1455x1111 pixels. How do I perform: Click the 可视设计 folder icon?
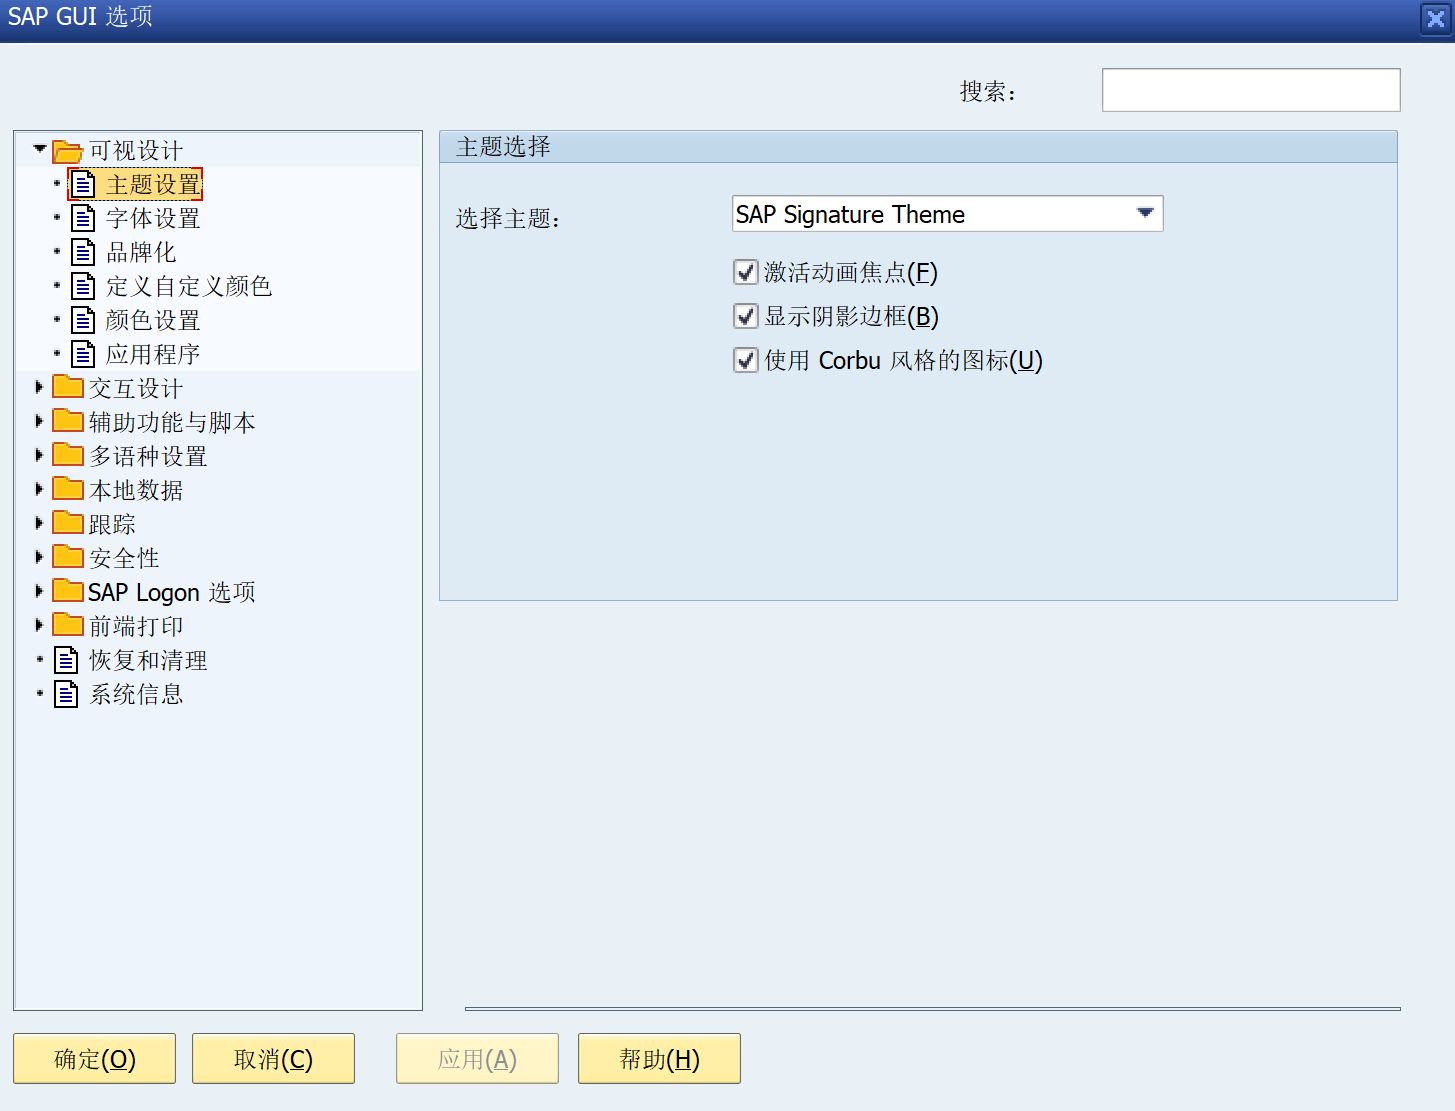66,150
